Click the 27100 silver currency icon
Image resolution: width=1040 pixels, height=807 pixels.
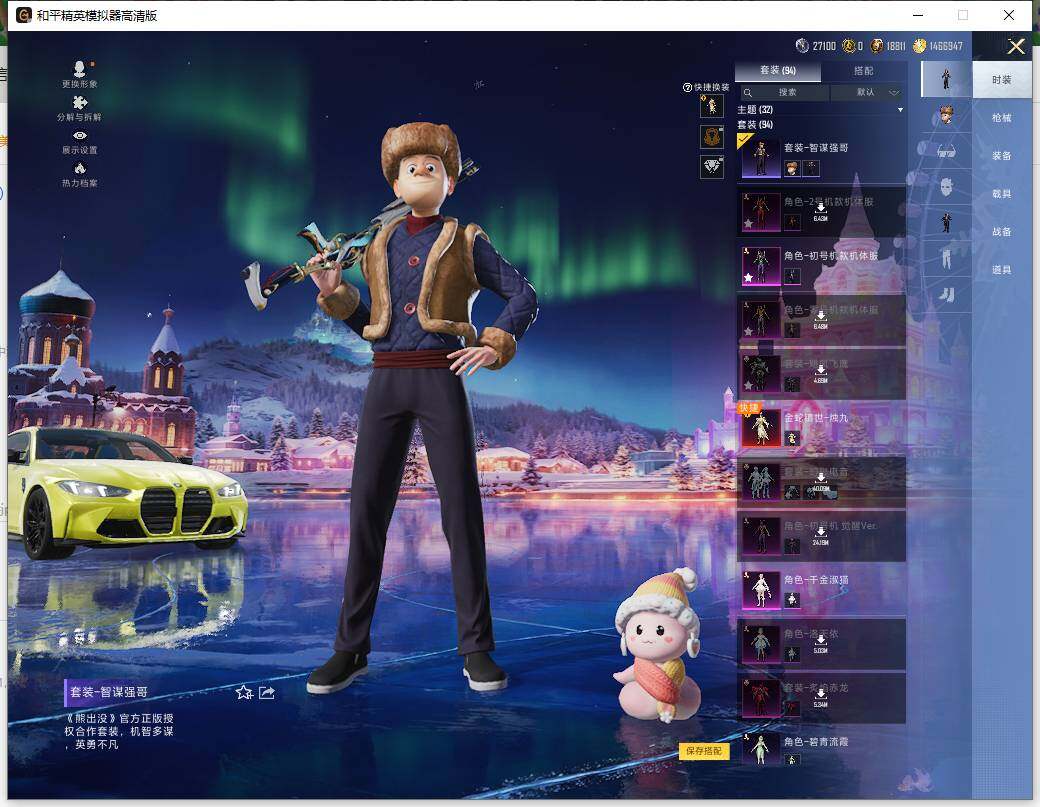click(802, 45)
